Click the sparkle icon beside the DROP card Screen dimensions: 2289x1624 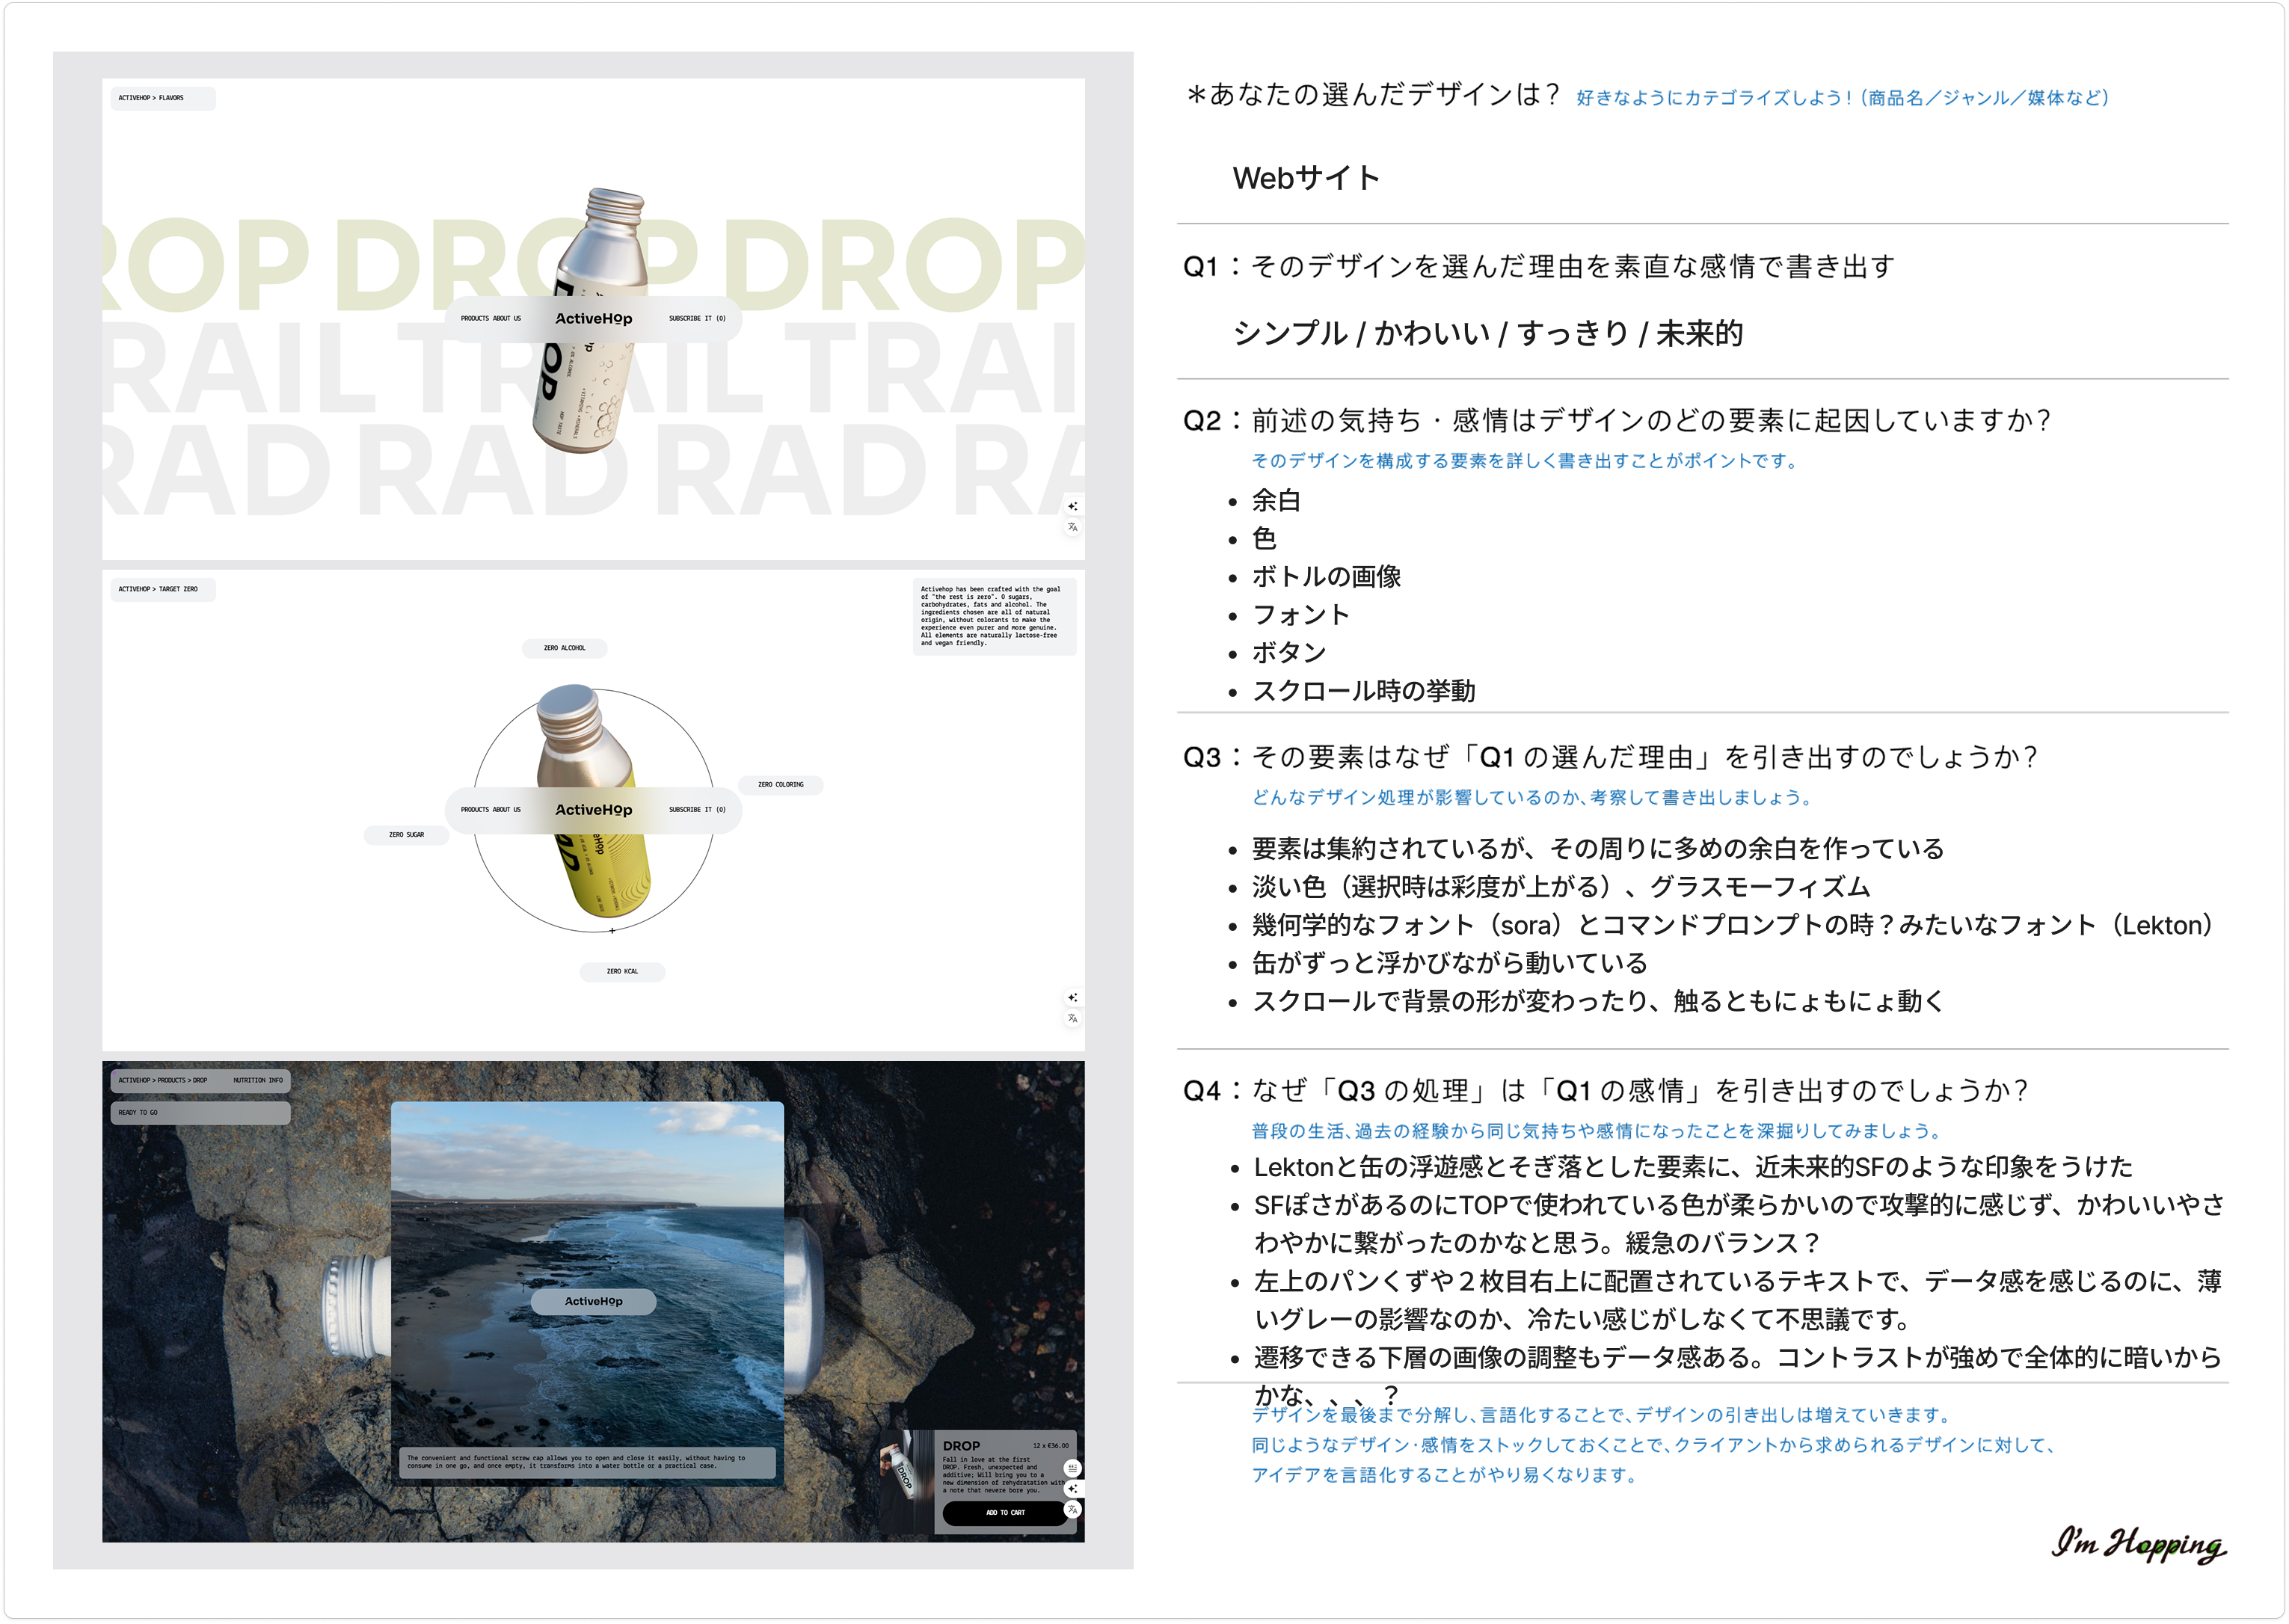[1072, 1488]
